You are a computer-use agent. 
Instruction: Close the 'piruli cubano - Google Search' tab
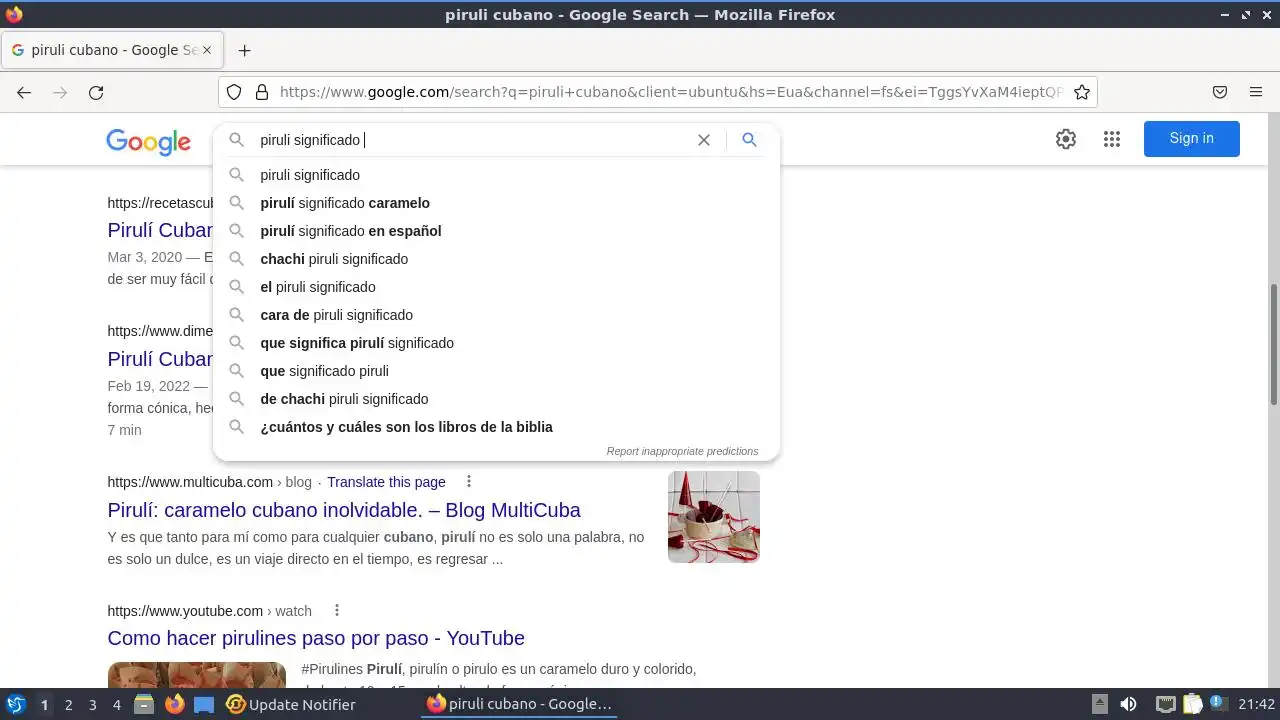click(x=208, y=50)
